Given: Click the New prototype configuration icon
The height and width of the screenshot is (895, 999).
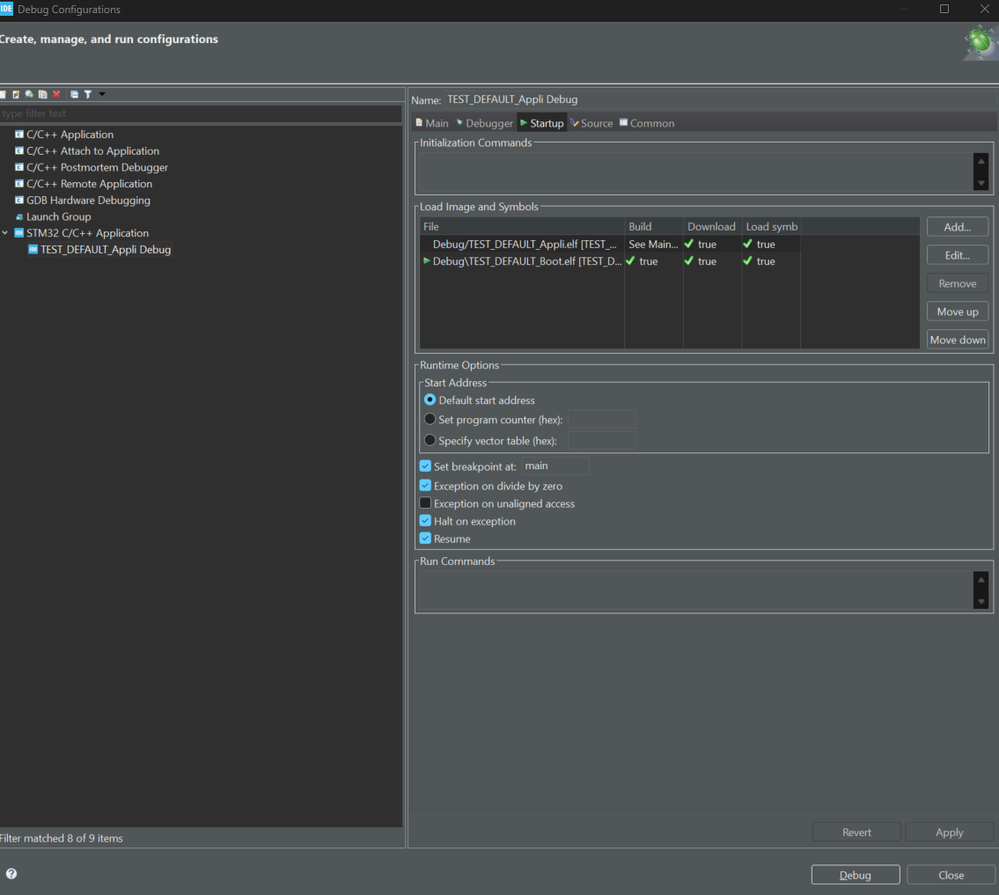Looking at the screenshot, I should 16,94.
